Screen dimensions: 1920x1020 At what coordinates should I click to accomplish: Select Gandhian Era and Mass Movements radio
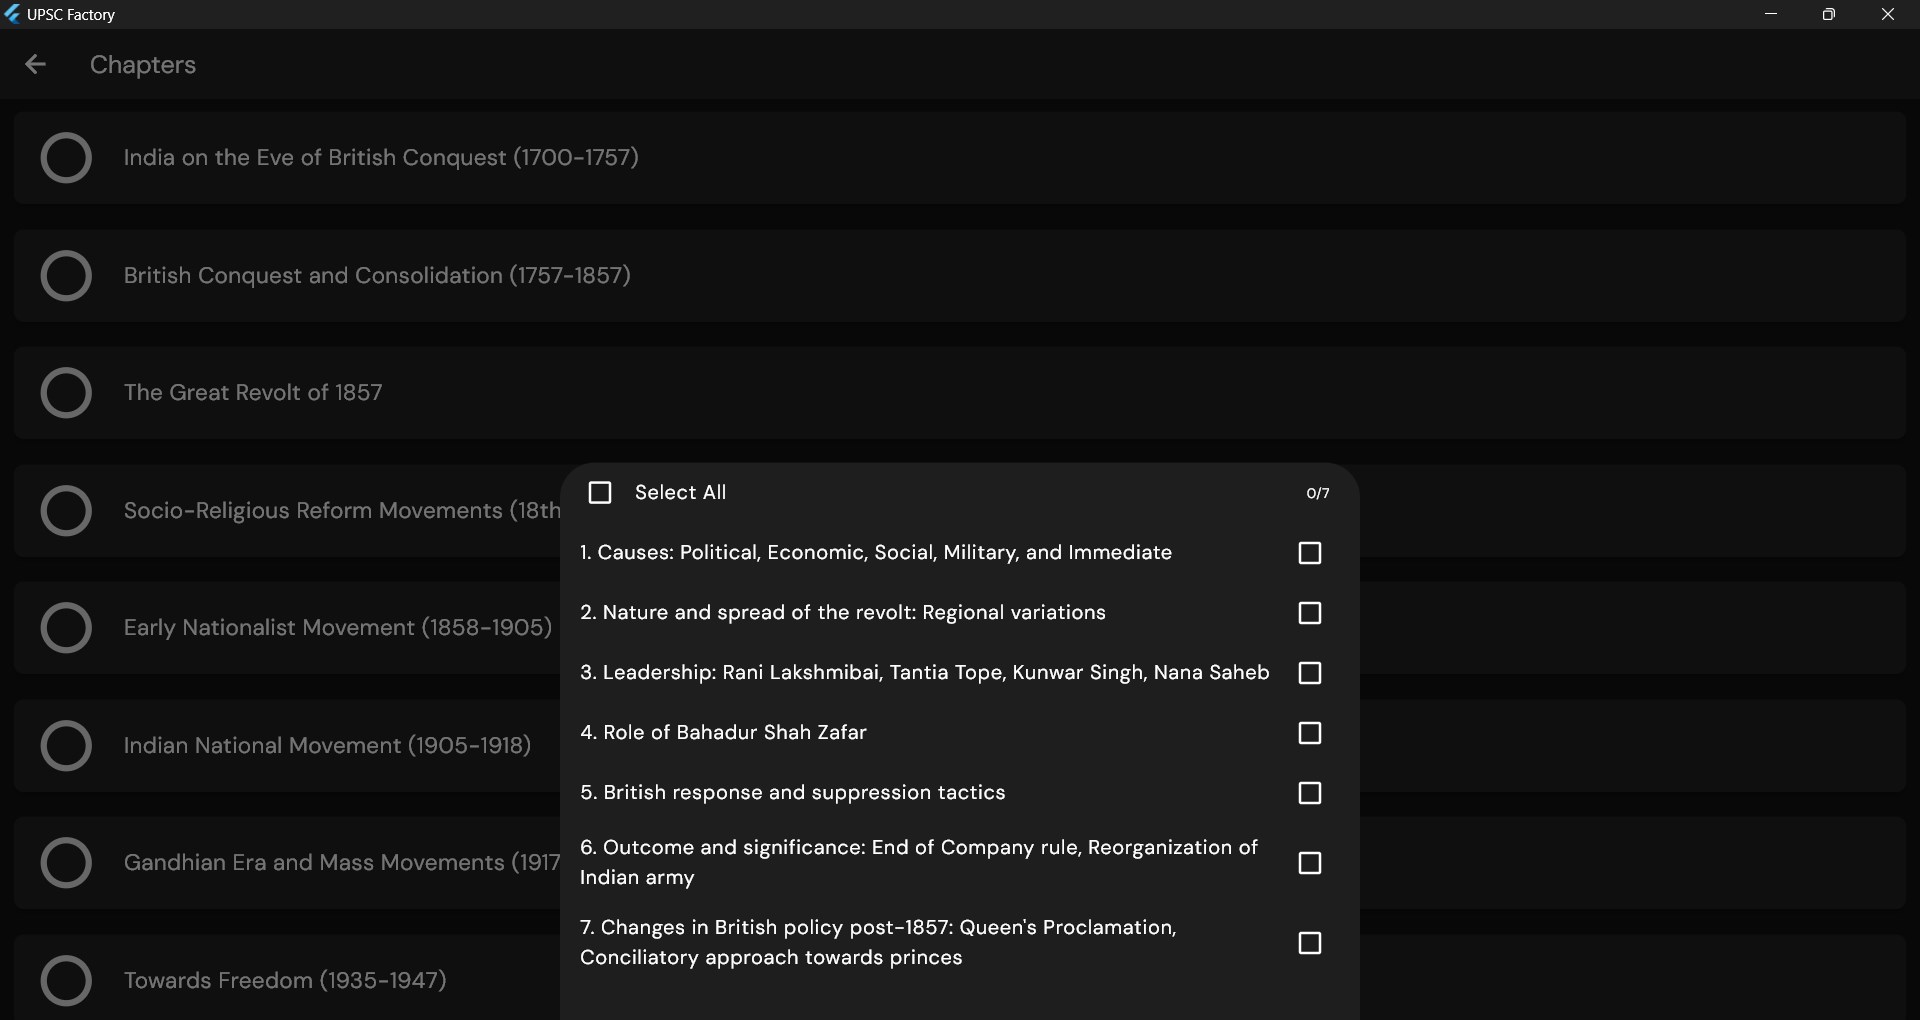coord(66,862)
